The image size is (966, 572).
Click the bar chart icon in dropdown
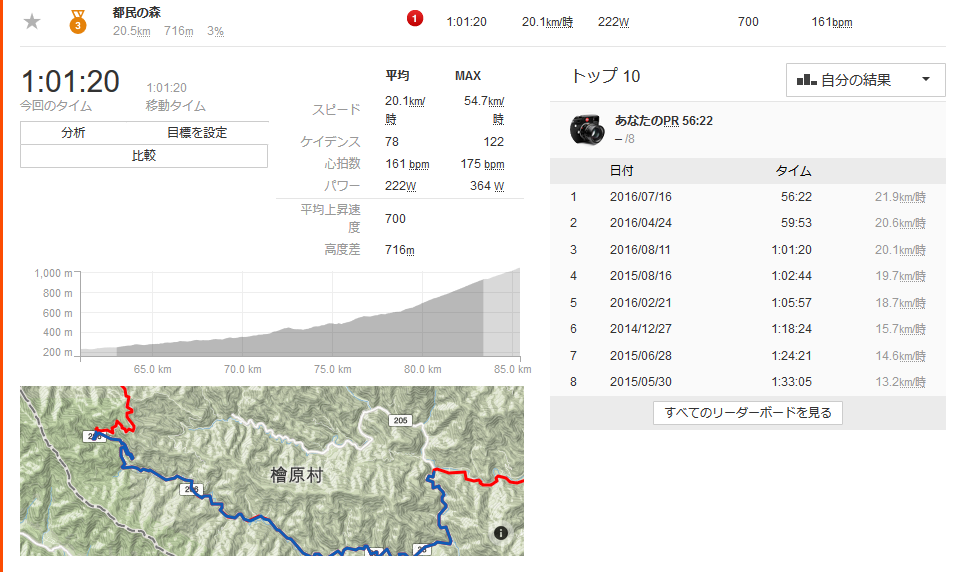coord(806,80)
